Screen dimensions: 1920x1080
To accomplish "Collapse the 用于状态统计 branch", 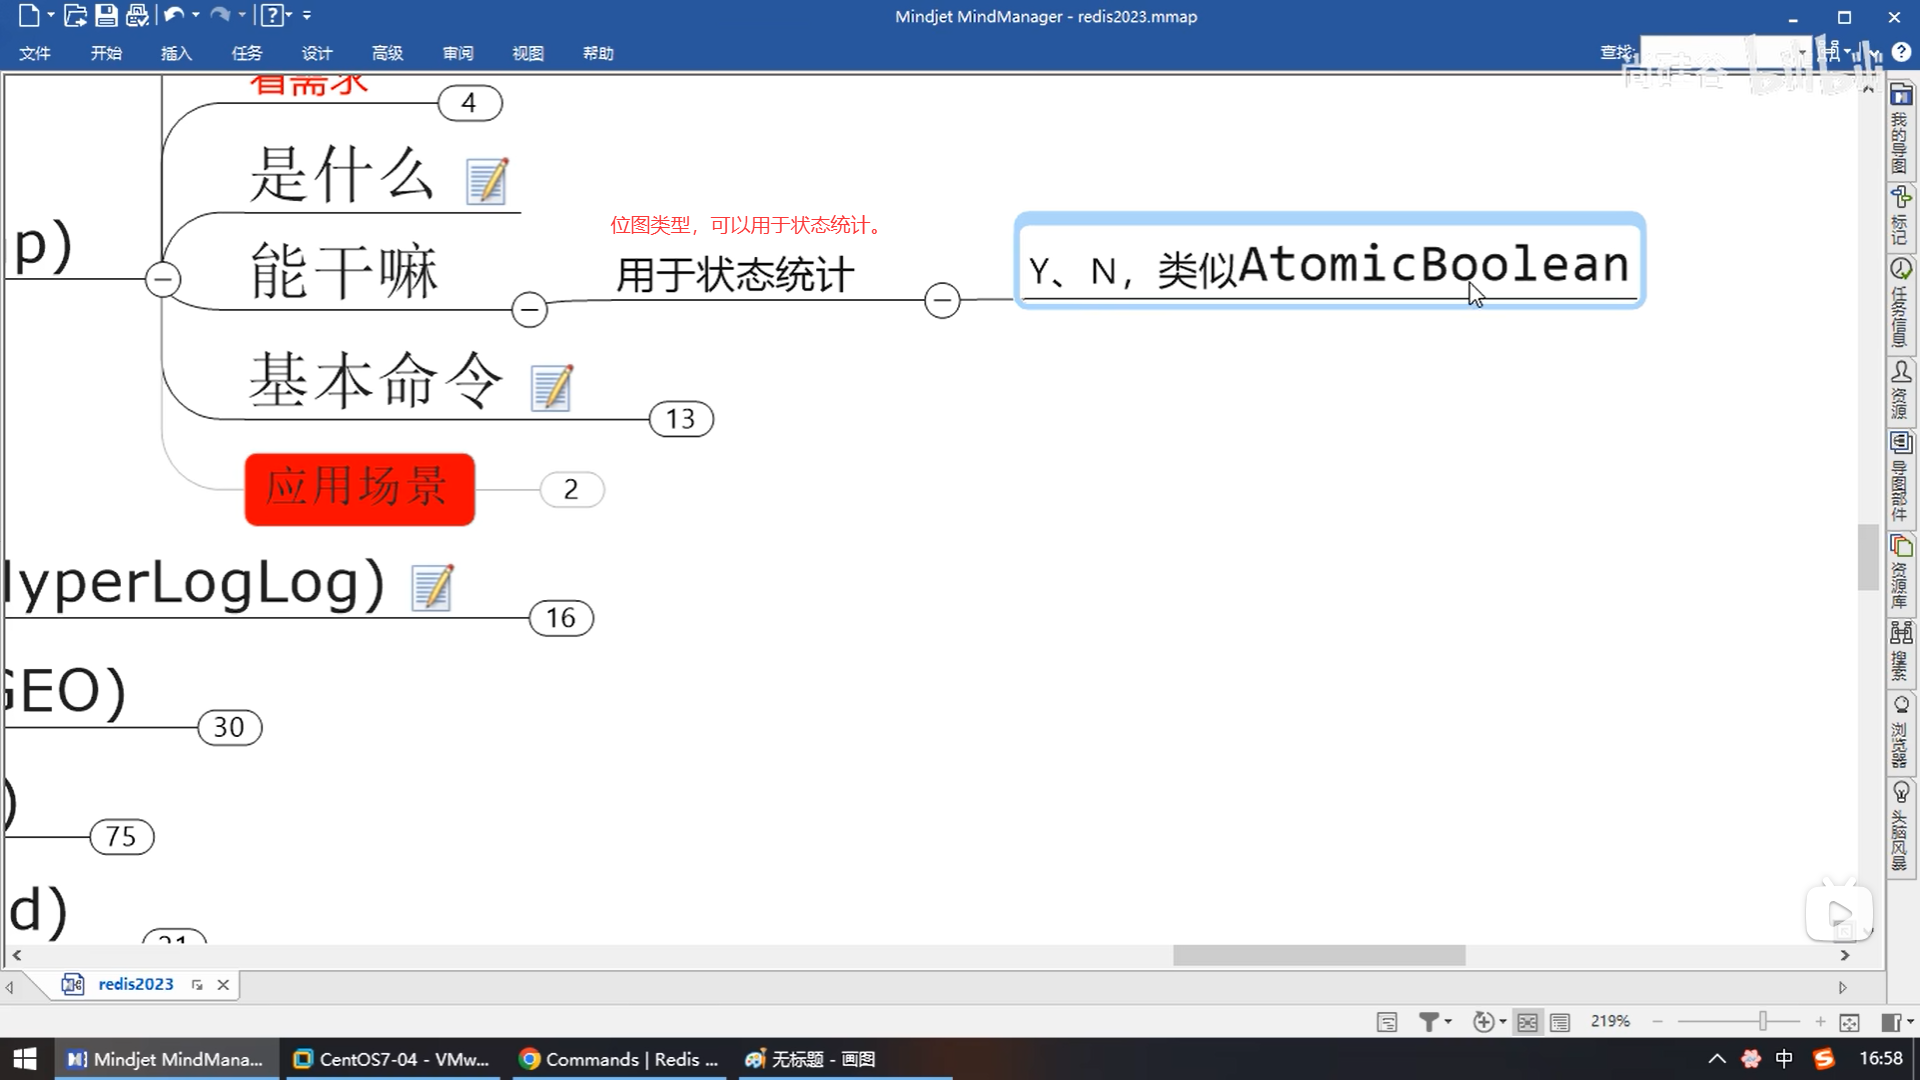I will click(x=942, y=300).
